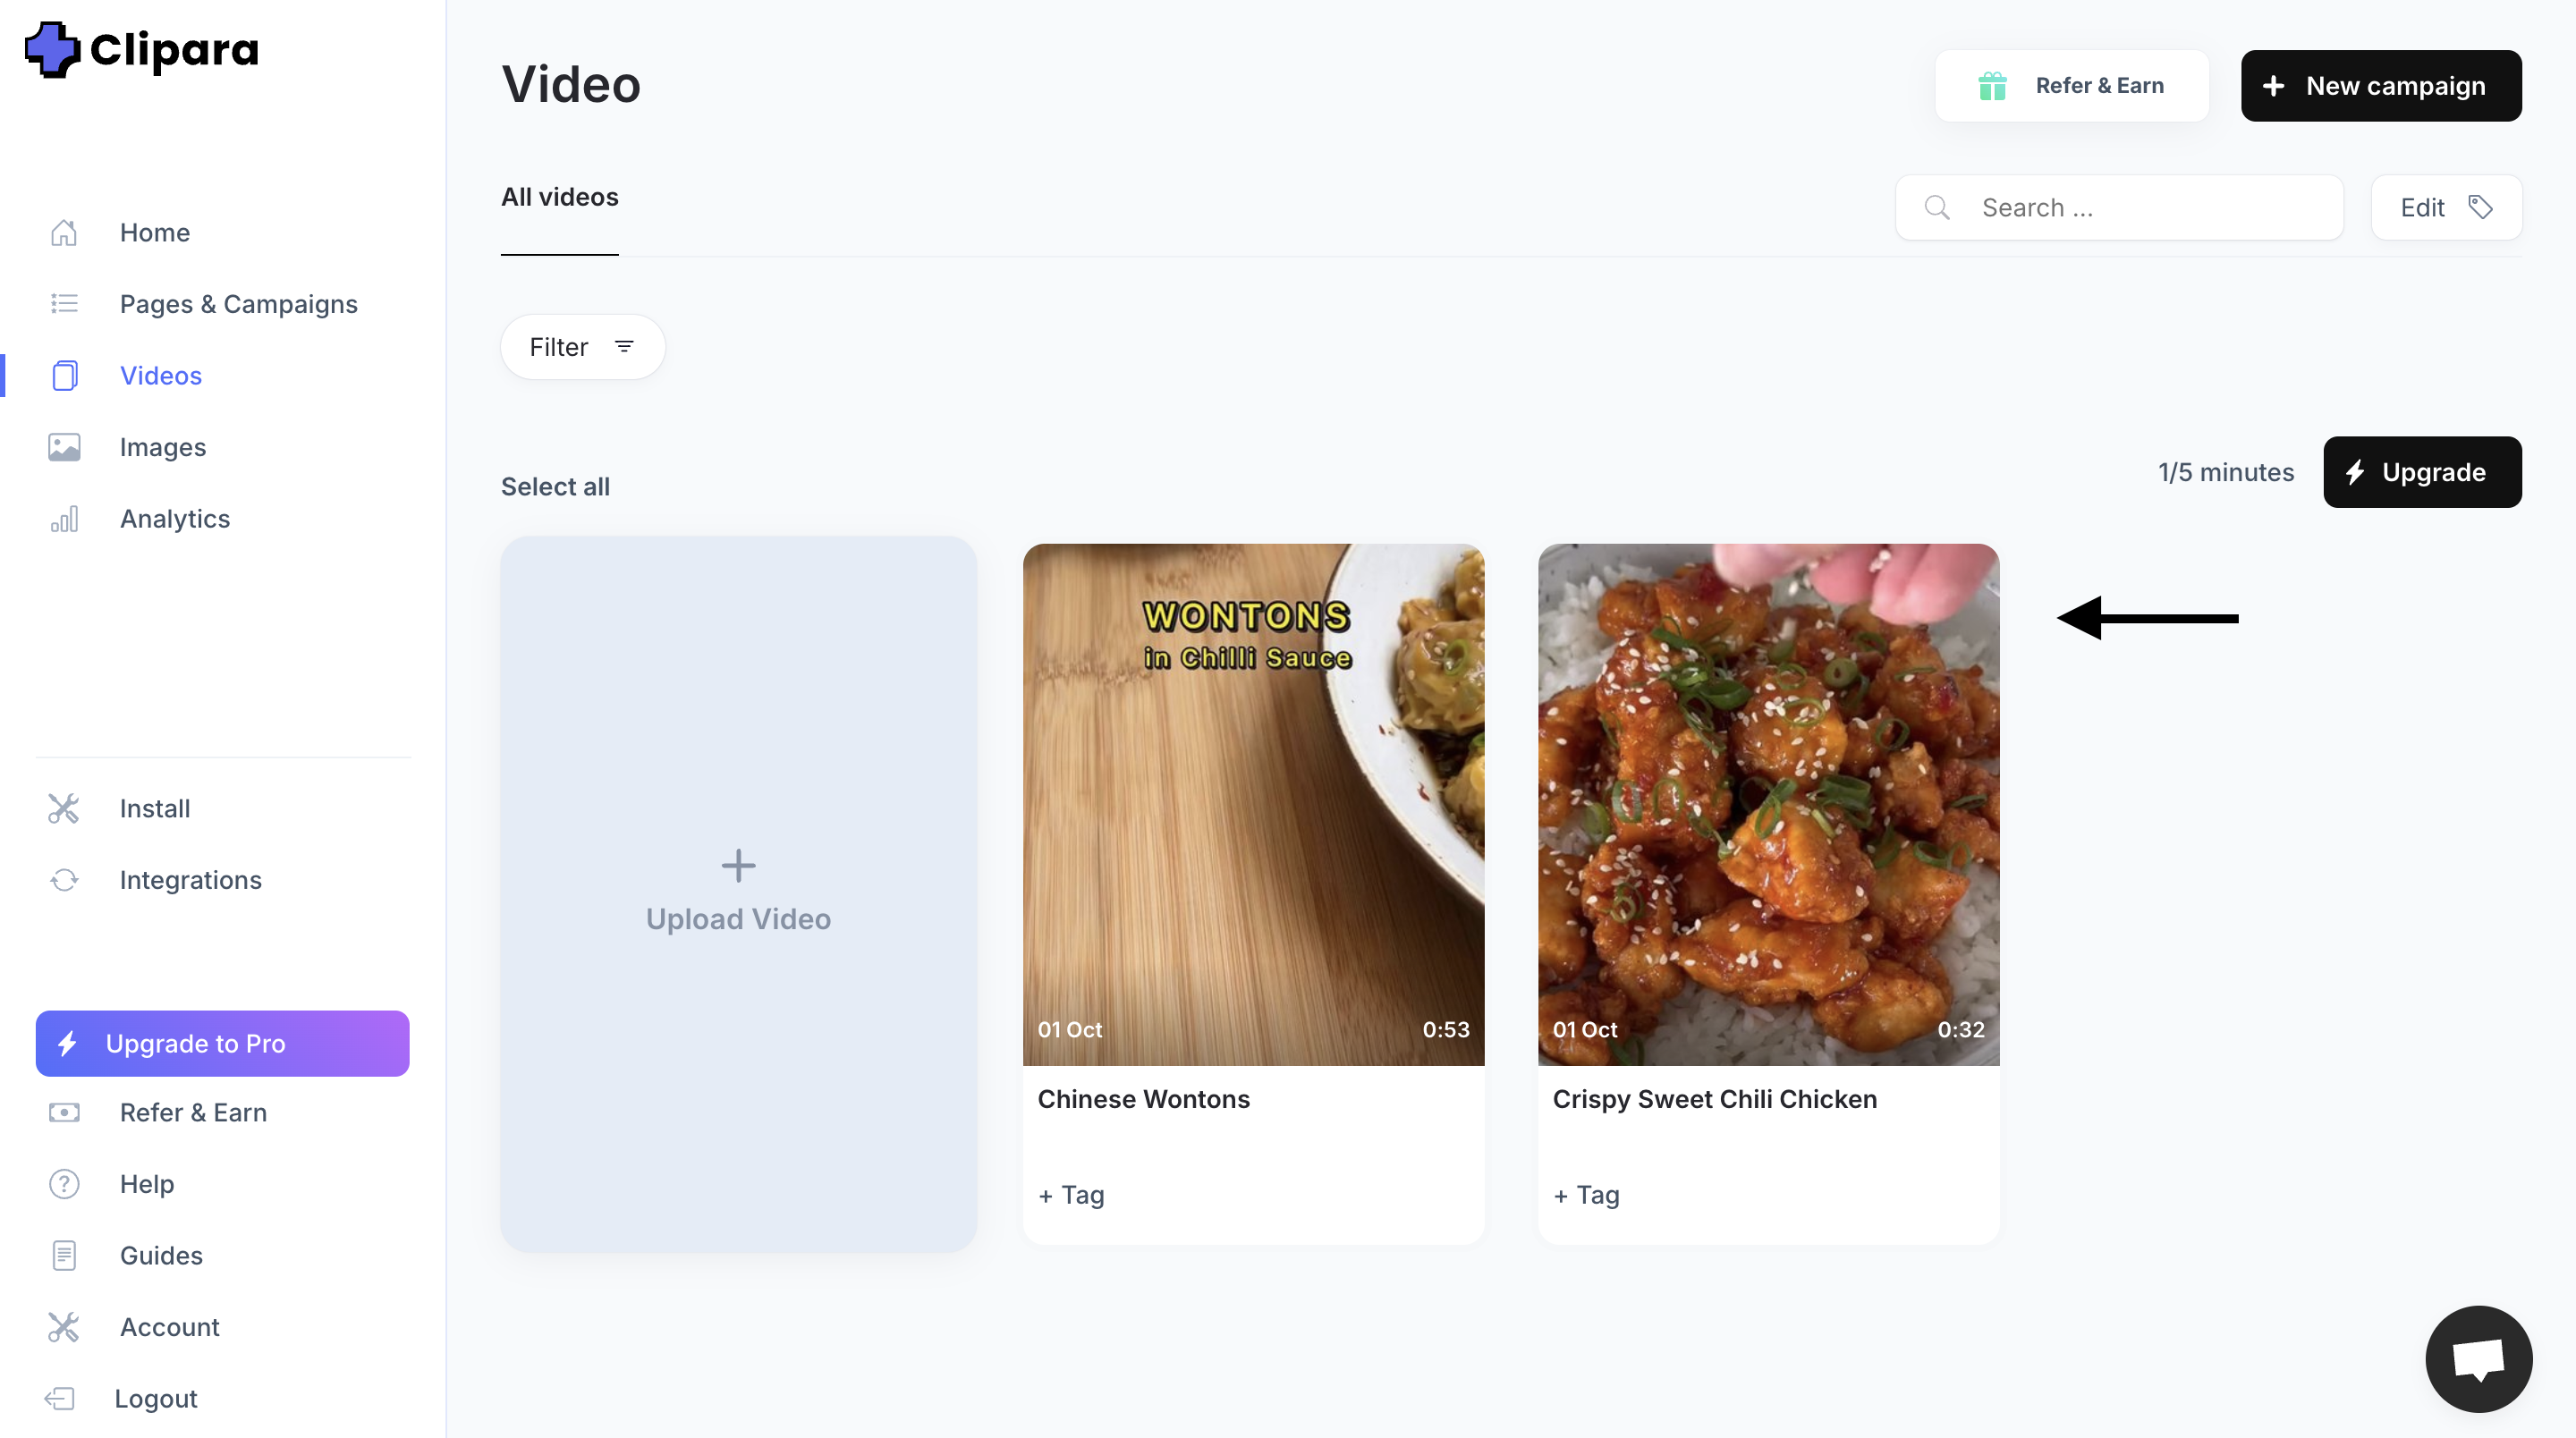Screen dimensions: 2576x1438
Task: Click the Home house icon
Action: [64, 233]
